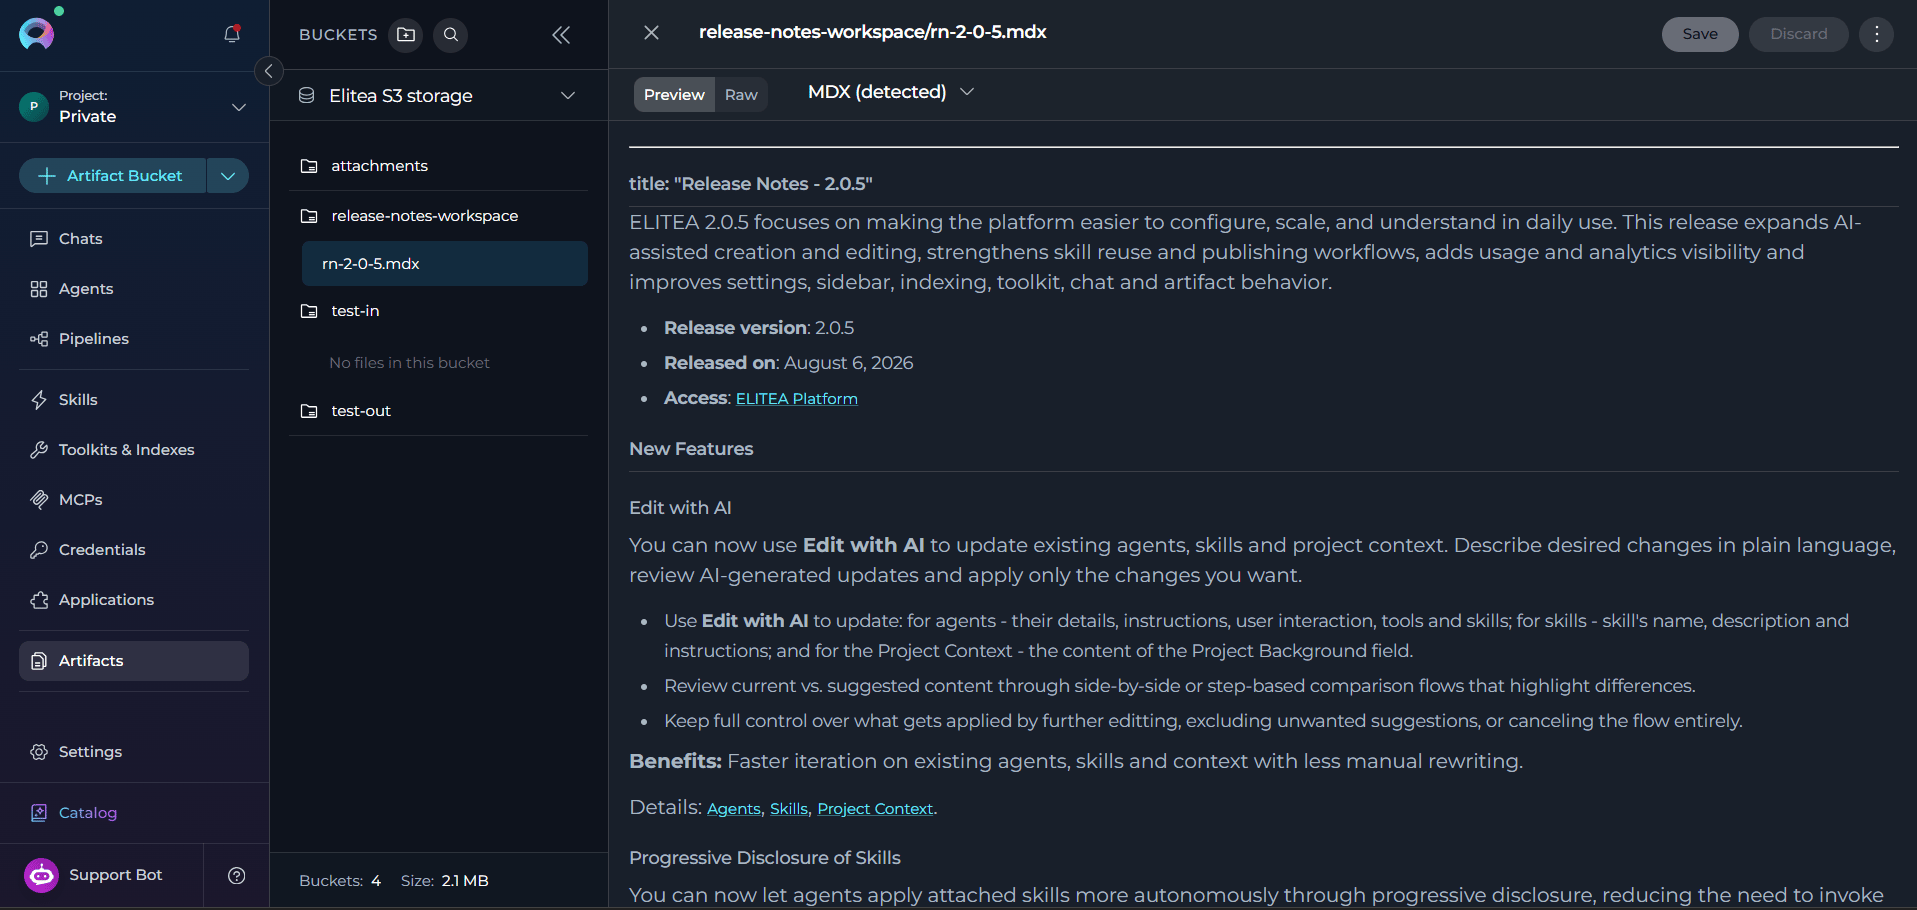Click the Support Bot label

[116, 875]
